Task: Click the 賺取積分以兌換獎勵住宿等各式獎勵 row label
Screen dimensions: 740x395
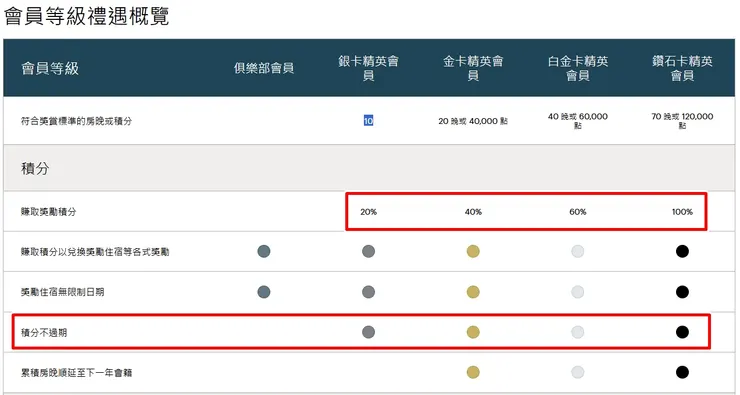Action: click(95, 252)
